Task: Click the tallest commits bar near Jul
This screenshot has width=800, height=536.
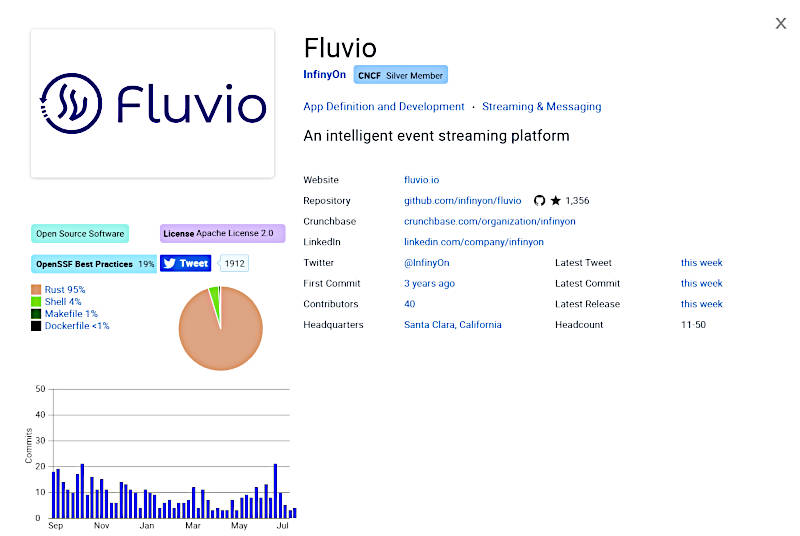Action: (276, 491)
